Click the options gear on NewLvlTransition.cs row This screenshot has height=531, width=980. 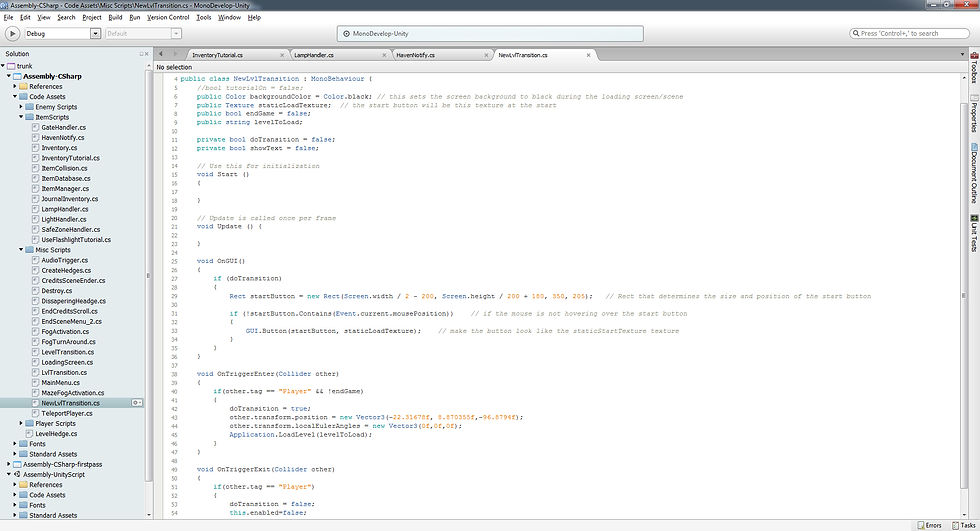tap(136, 403)
